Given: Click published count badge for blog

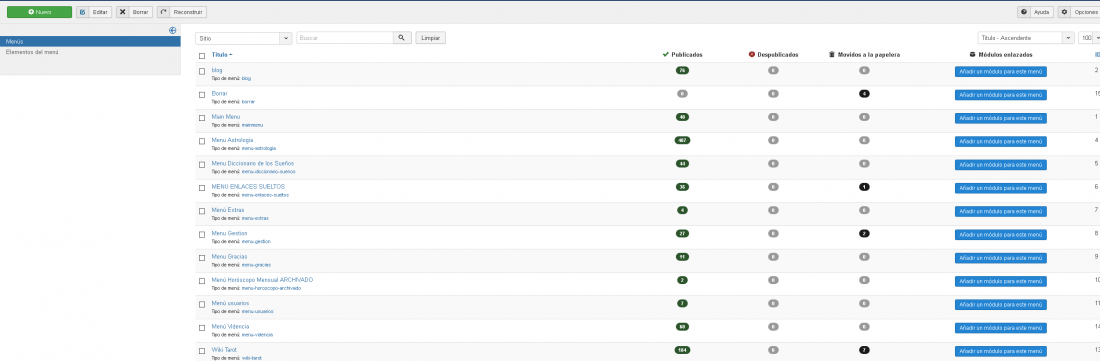Looking at the screenshot, I should pos(682,71).
